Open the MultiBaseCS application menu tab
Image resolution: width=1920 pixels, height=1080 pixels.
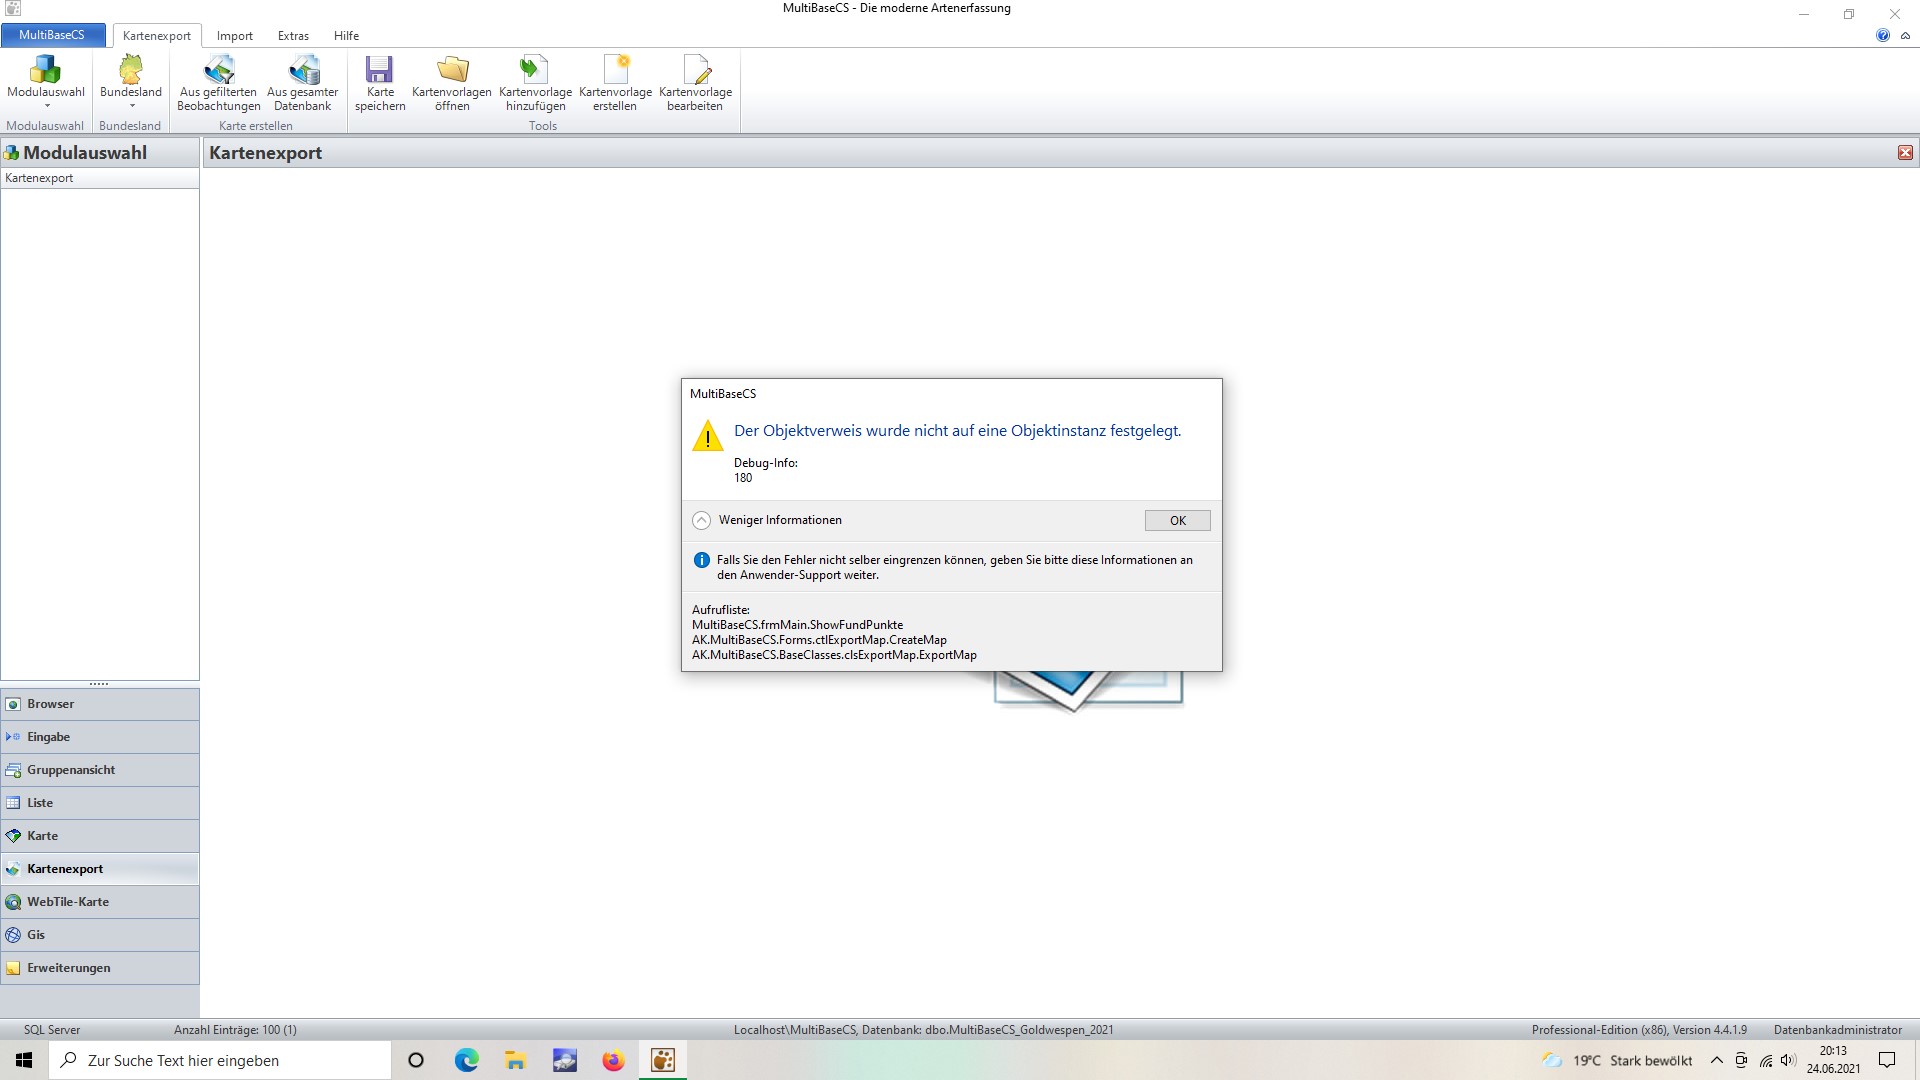click(x=52, y=35)
